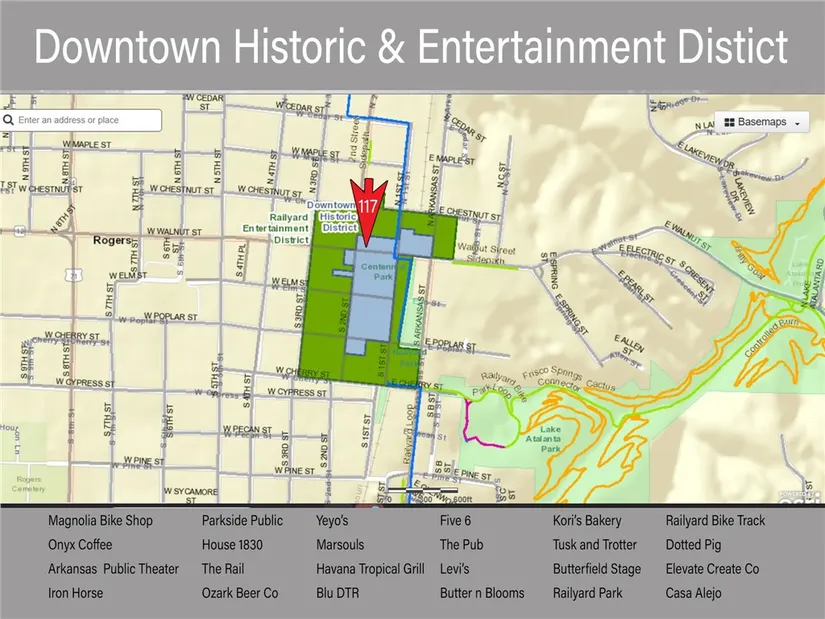Viewport: 825px width, 619px height.
Task: Select the Lake Atalanta Park label
Action: coord(551,437)
